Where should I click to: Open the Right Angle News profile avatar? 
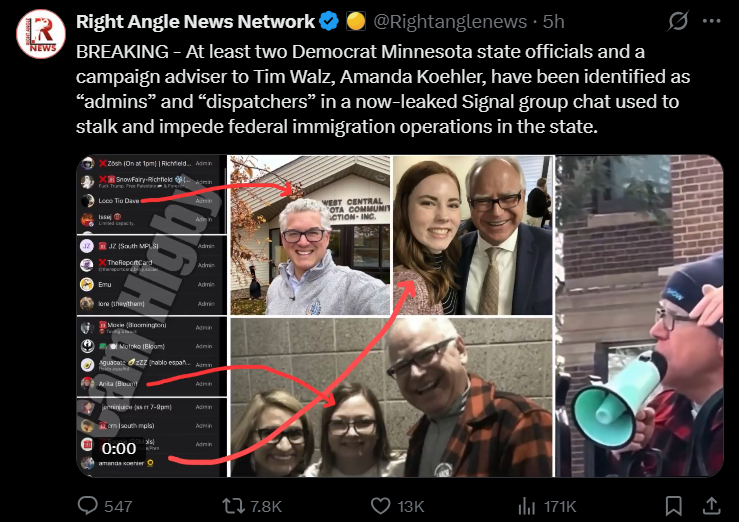click(41, 34)
